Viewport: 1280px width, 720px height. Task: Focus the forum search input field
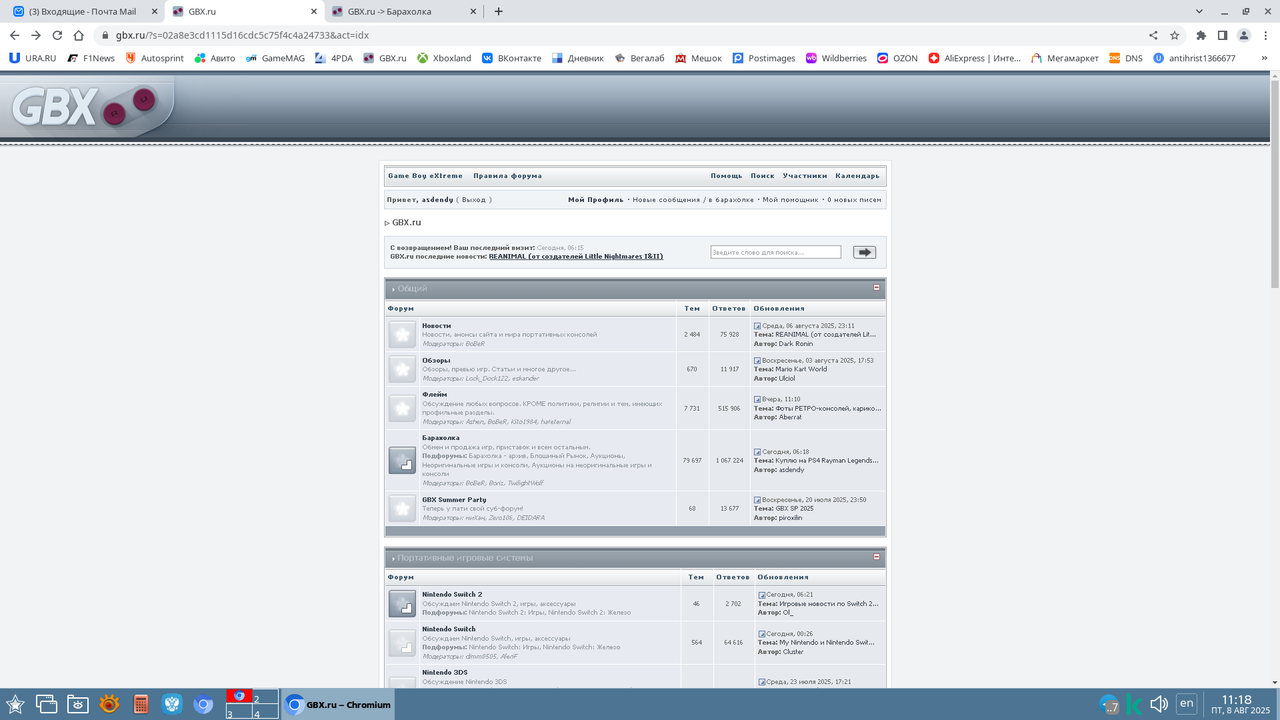click(776, 253)
